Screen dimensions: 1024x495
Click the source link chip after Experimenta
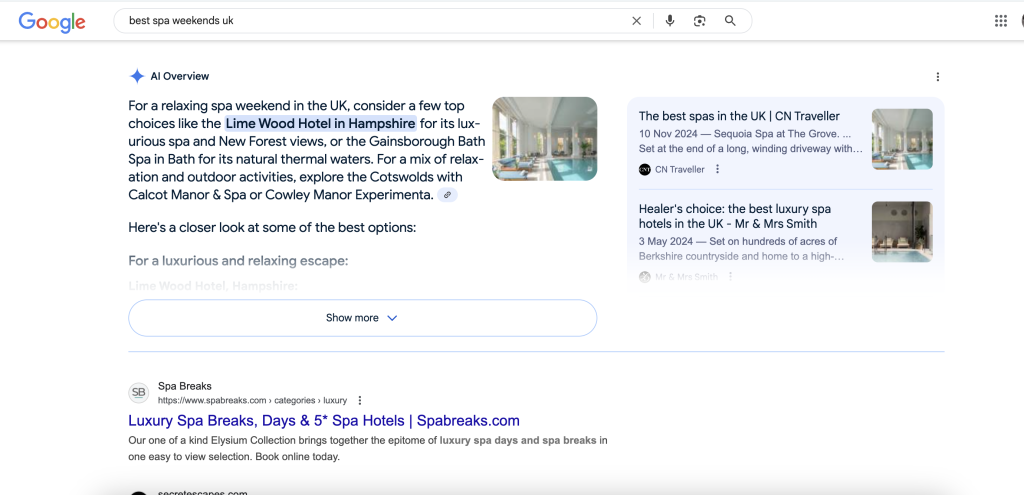point(447,195)
